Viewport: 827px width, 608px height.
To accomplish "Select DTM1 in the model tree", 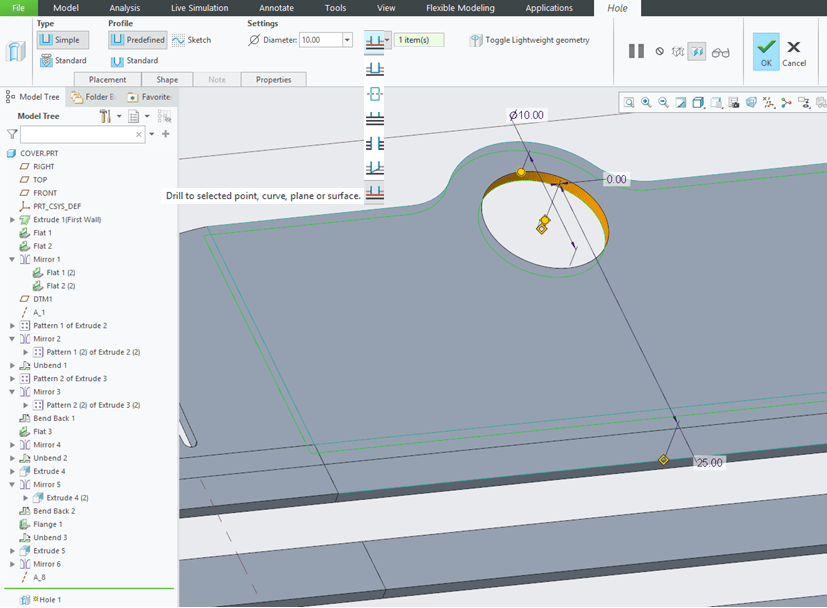I will click(x=42, y=299).
